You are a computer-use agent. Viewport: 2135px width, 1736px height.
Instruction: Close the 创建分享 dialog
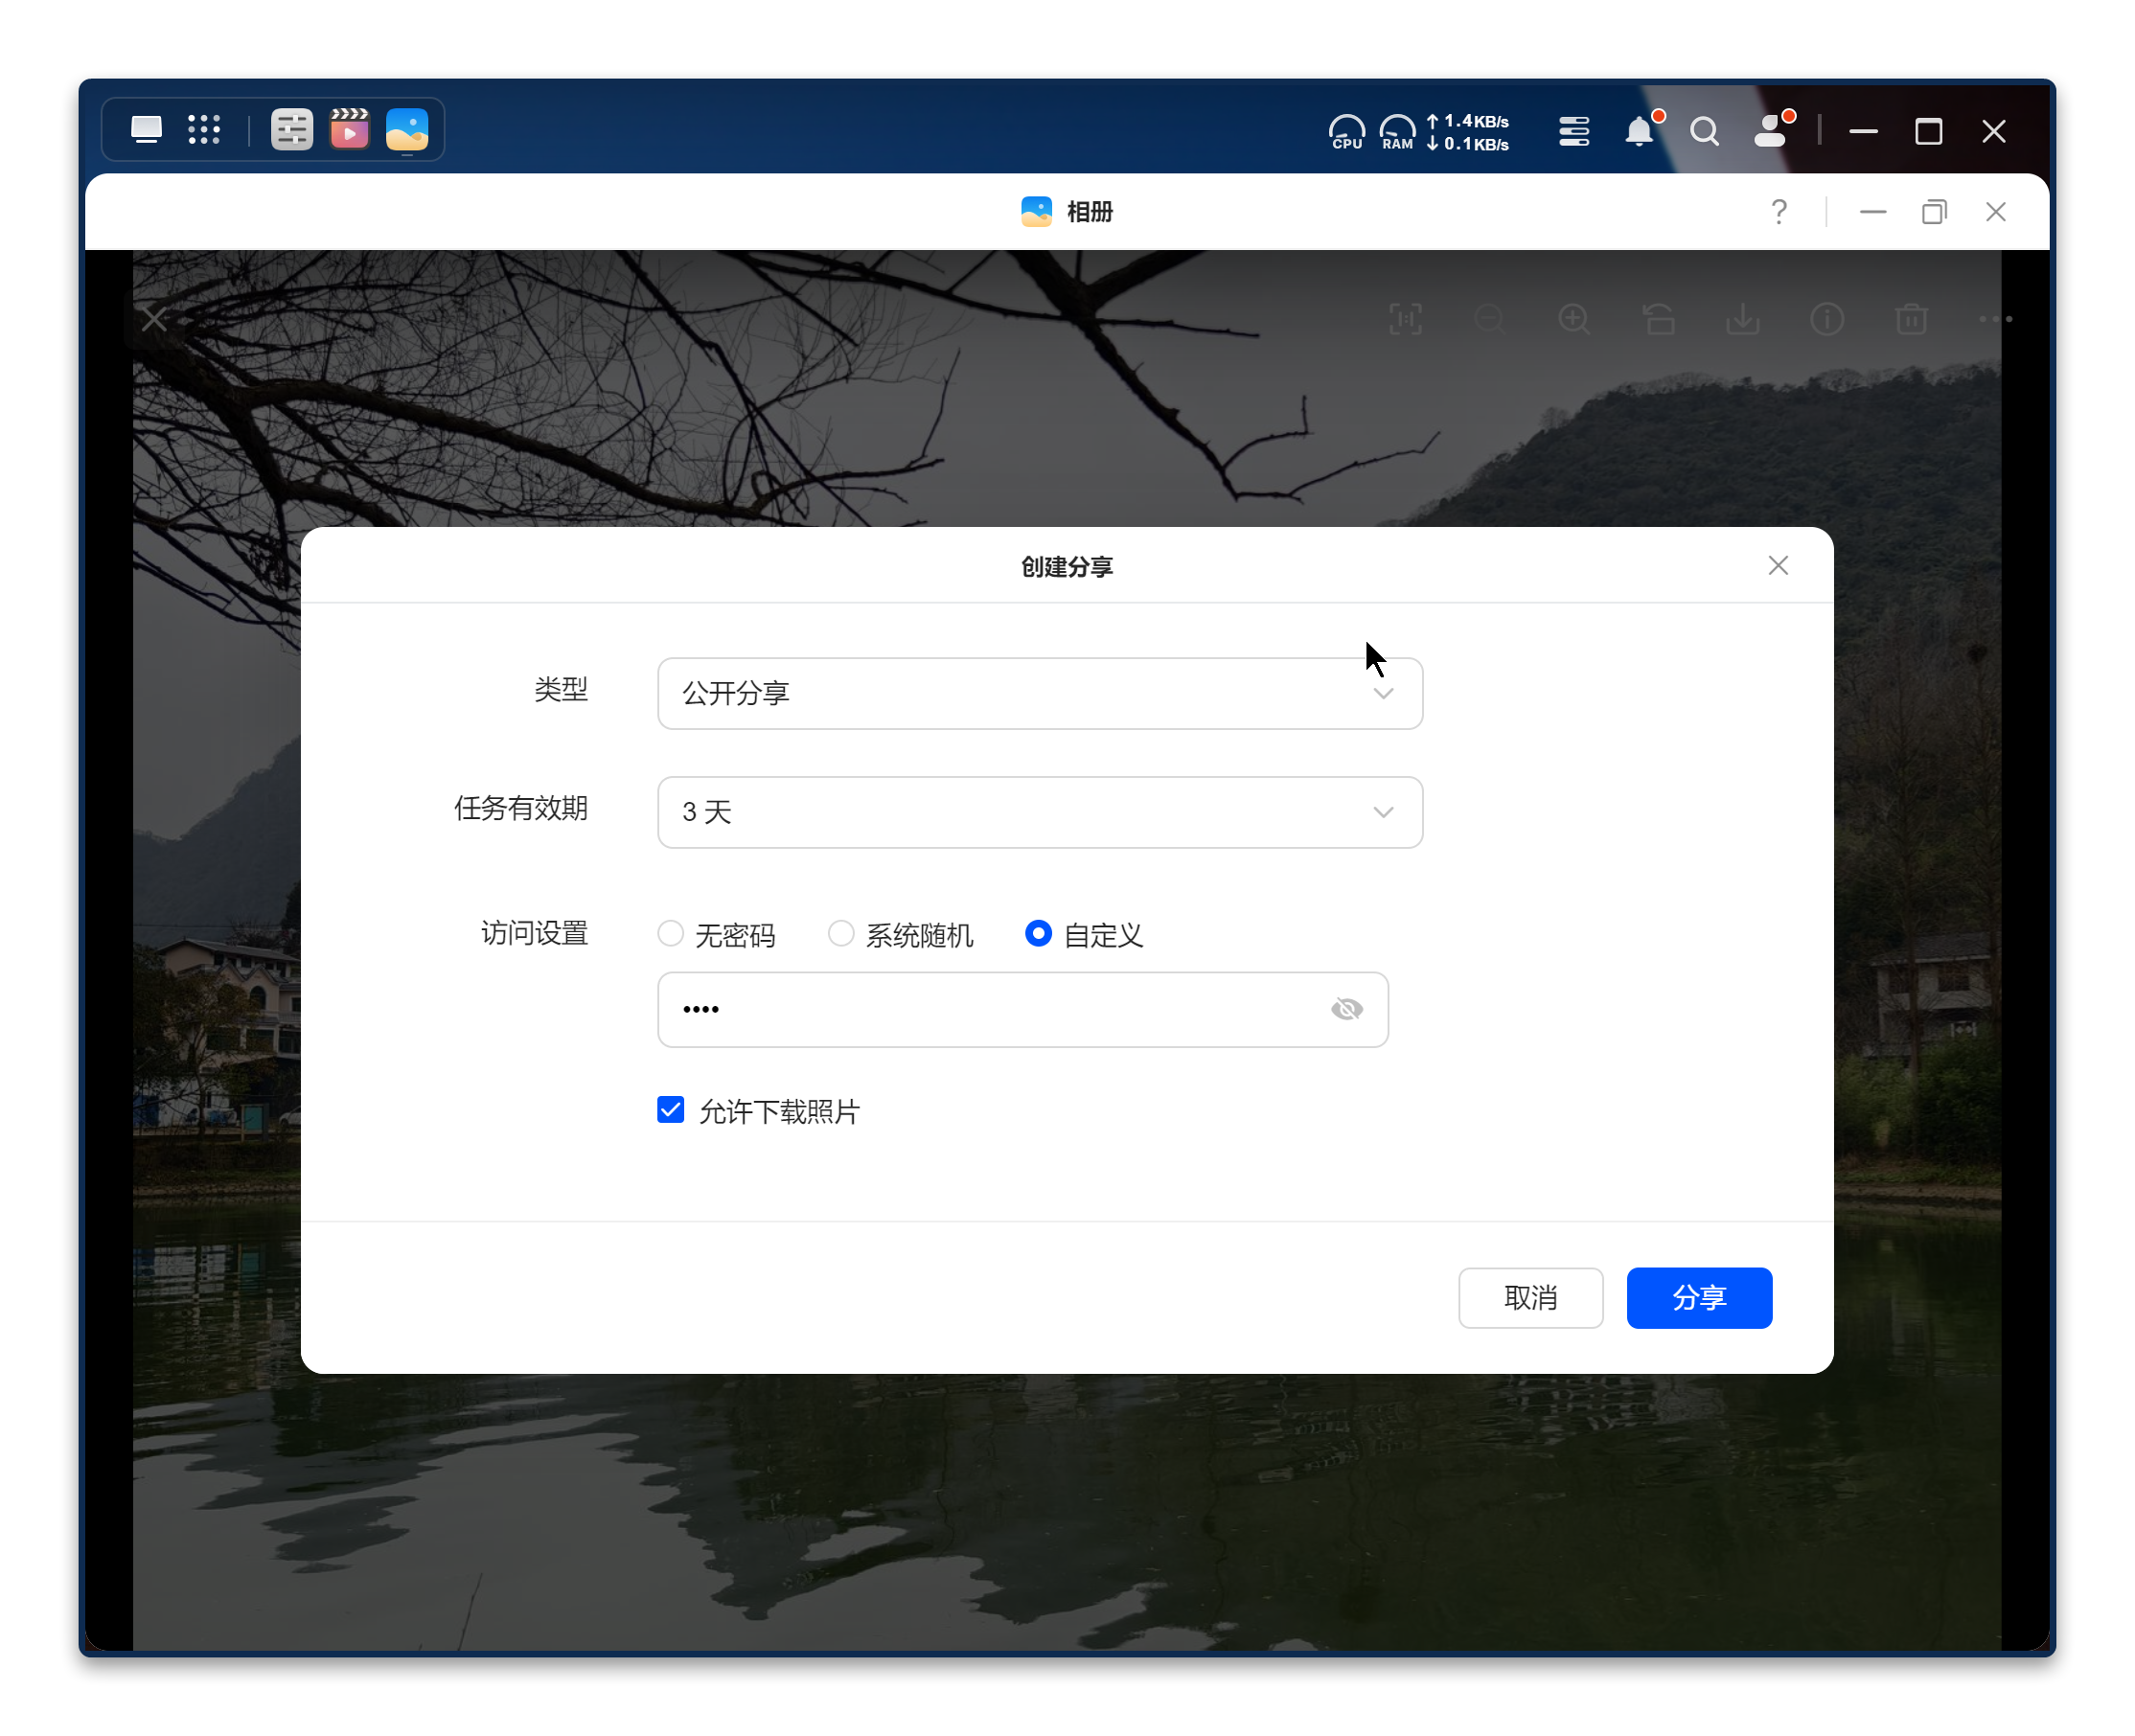pos(1777,566)
